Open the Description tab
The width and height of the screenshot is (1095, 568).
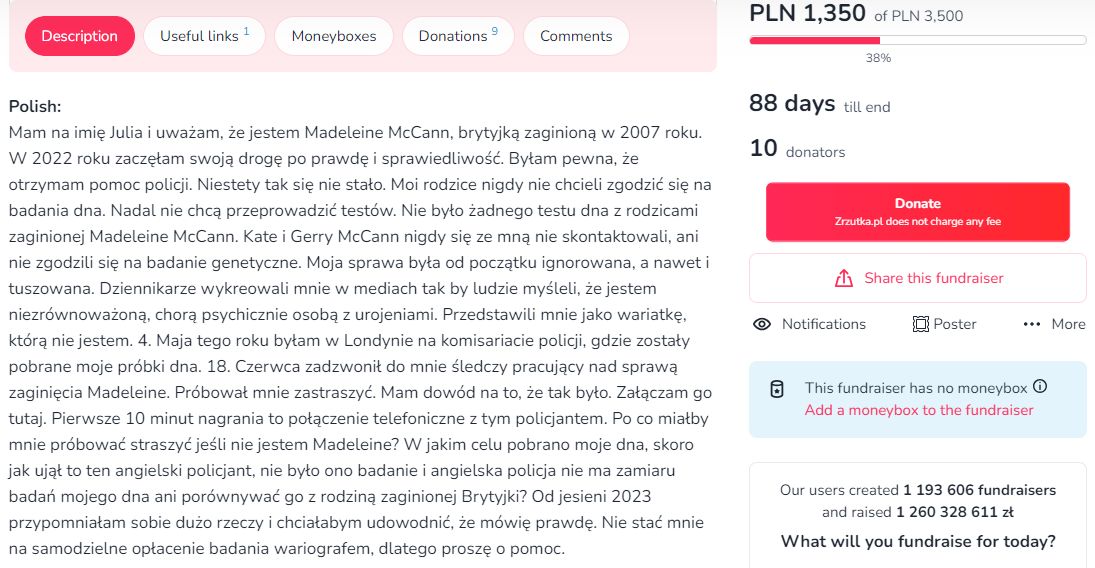79,36
